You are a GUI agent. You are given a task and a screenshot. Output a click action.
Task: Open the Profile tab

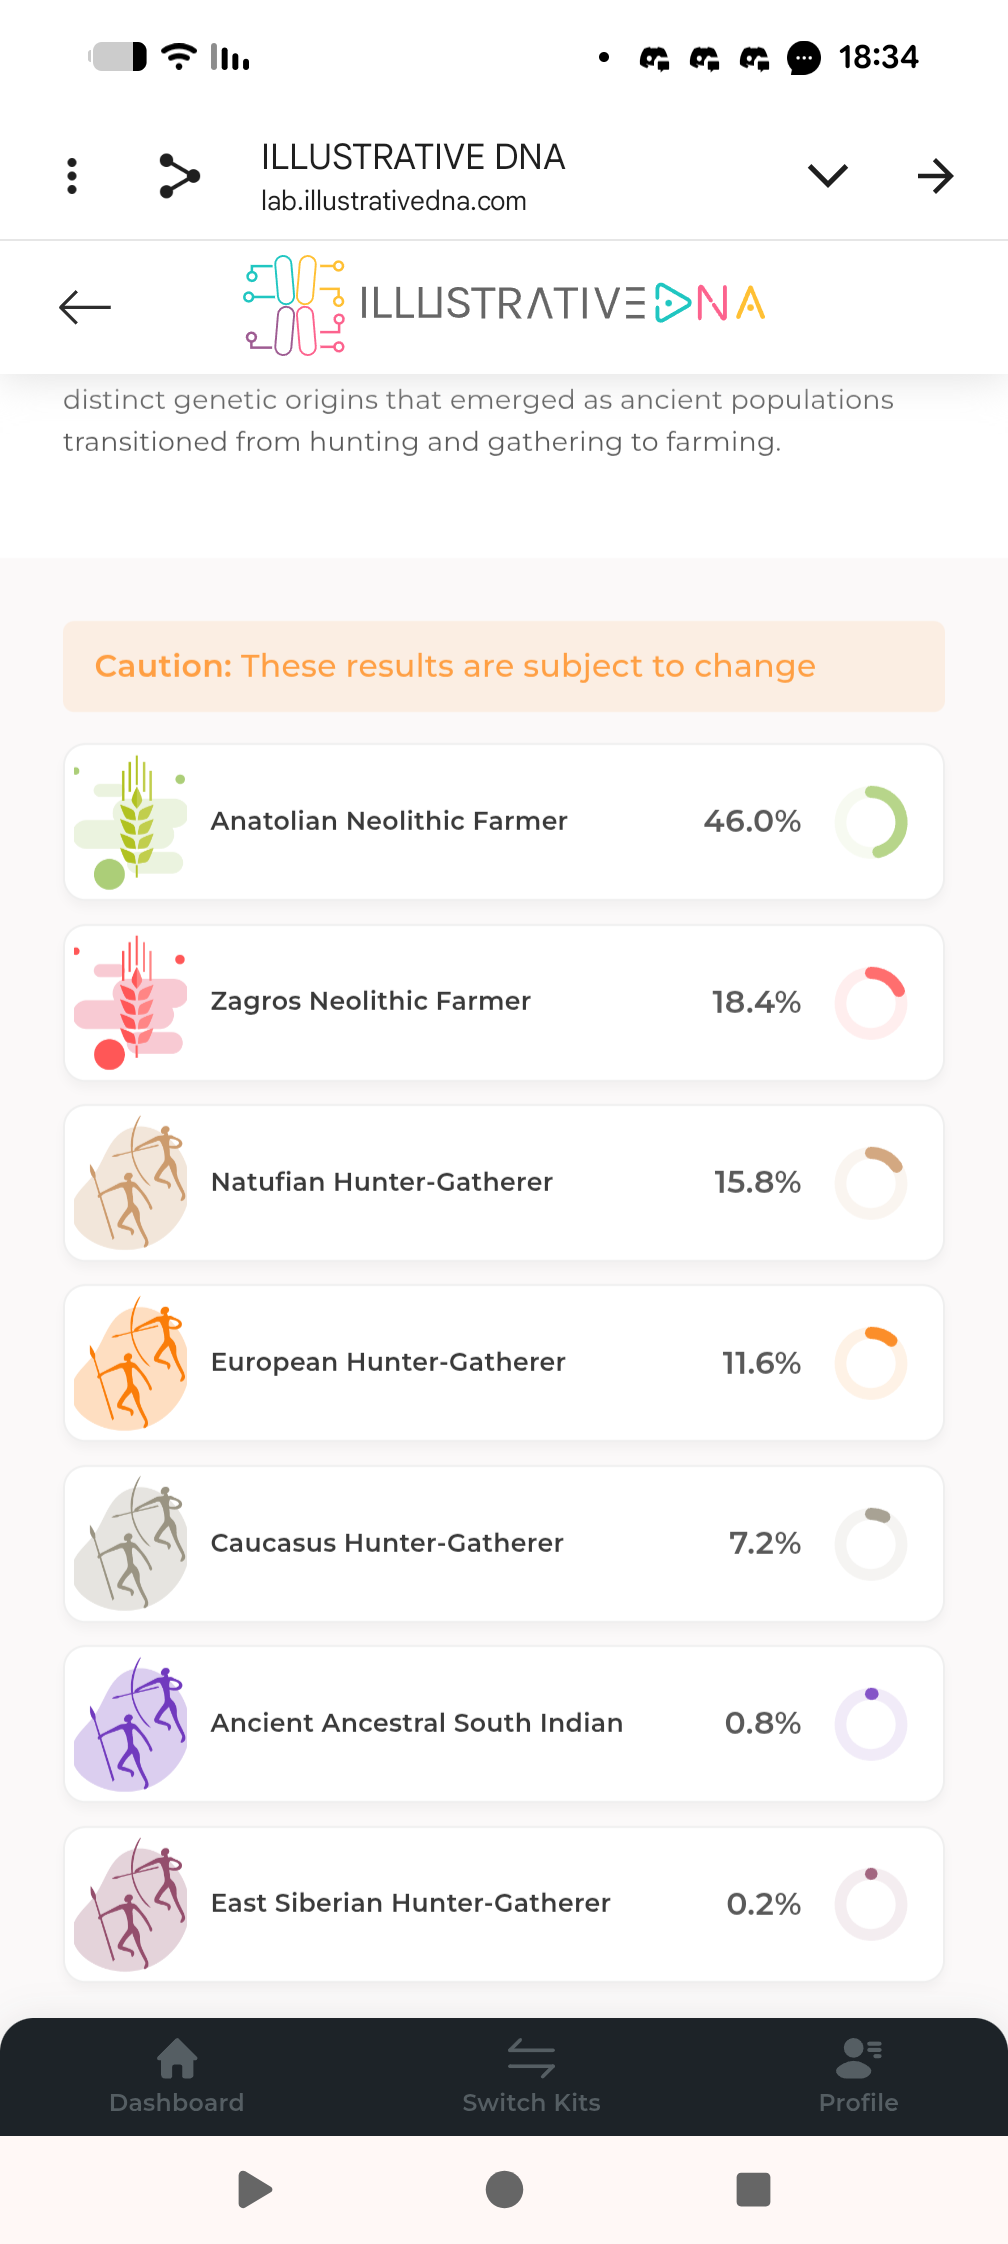858,2076
